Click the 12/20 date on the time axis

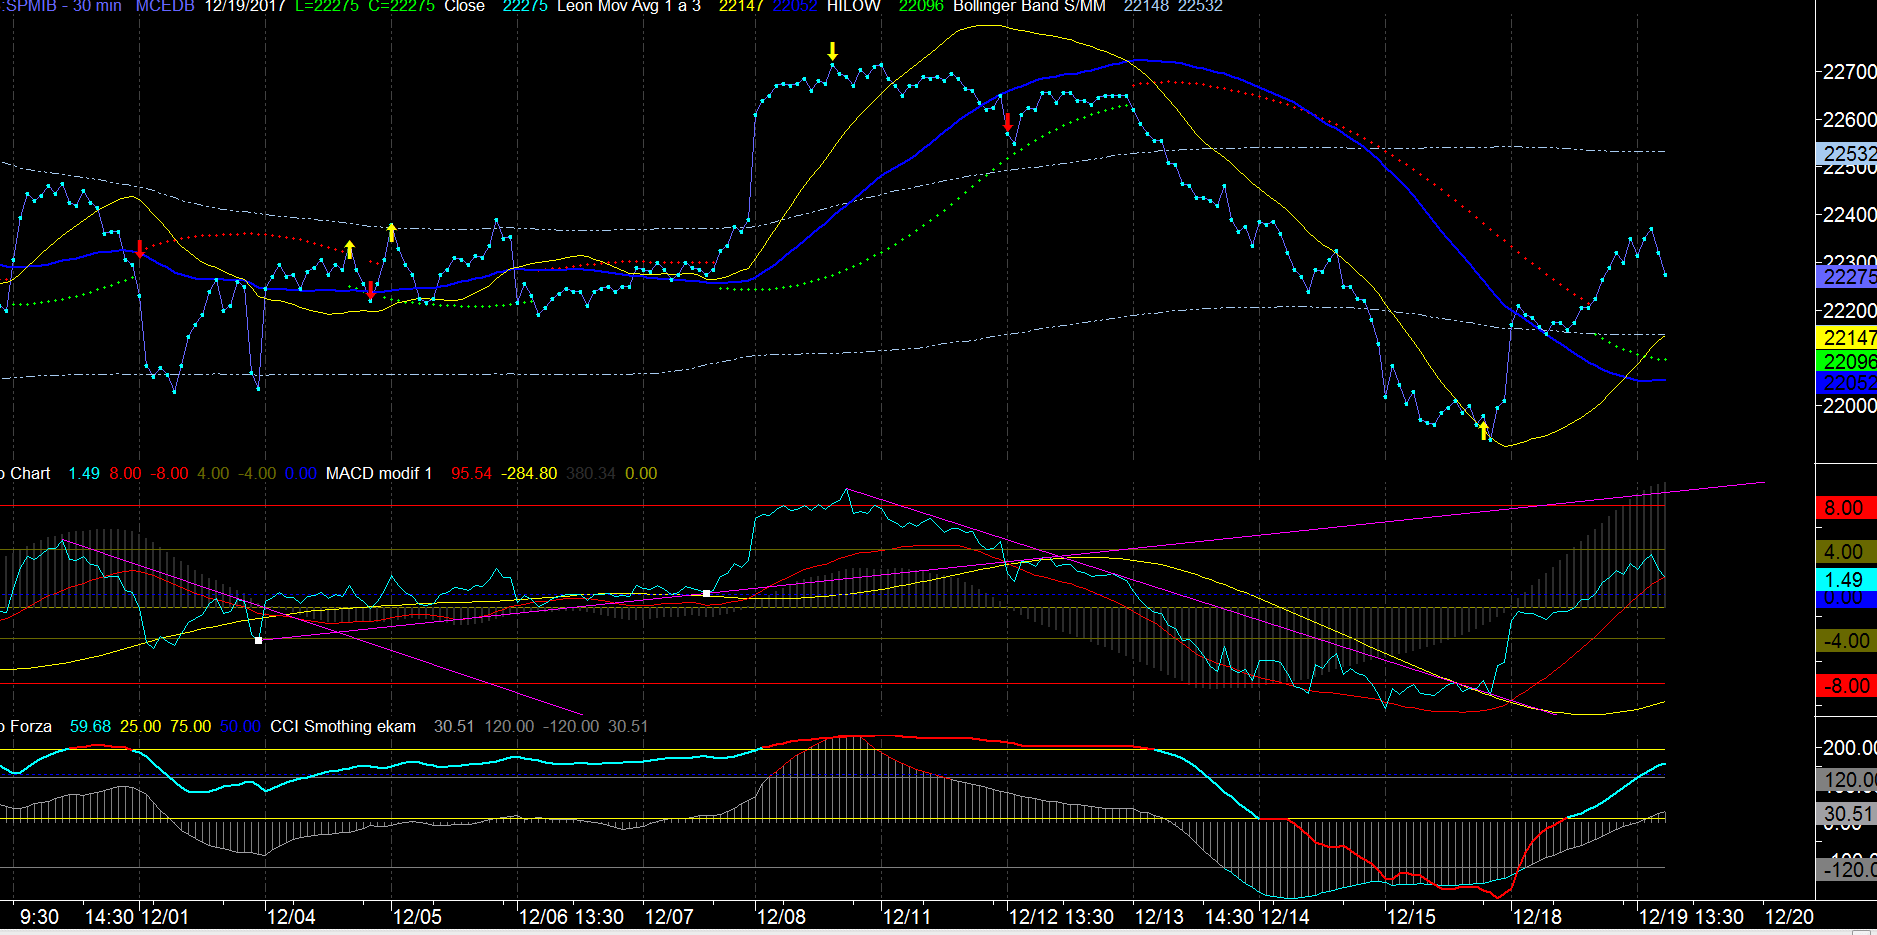[1789, 917]
